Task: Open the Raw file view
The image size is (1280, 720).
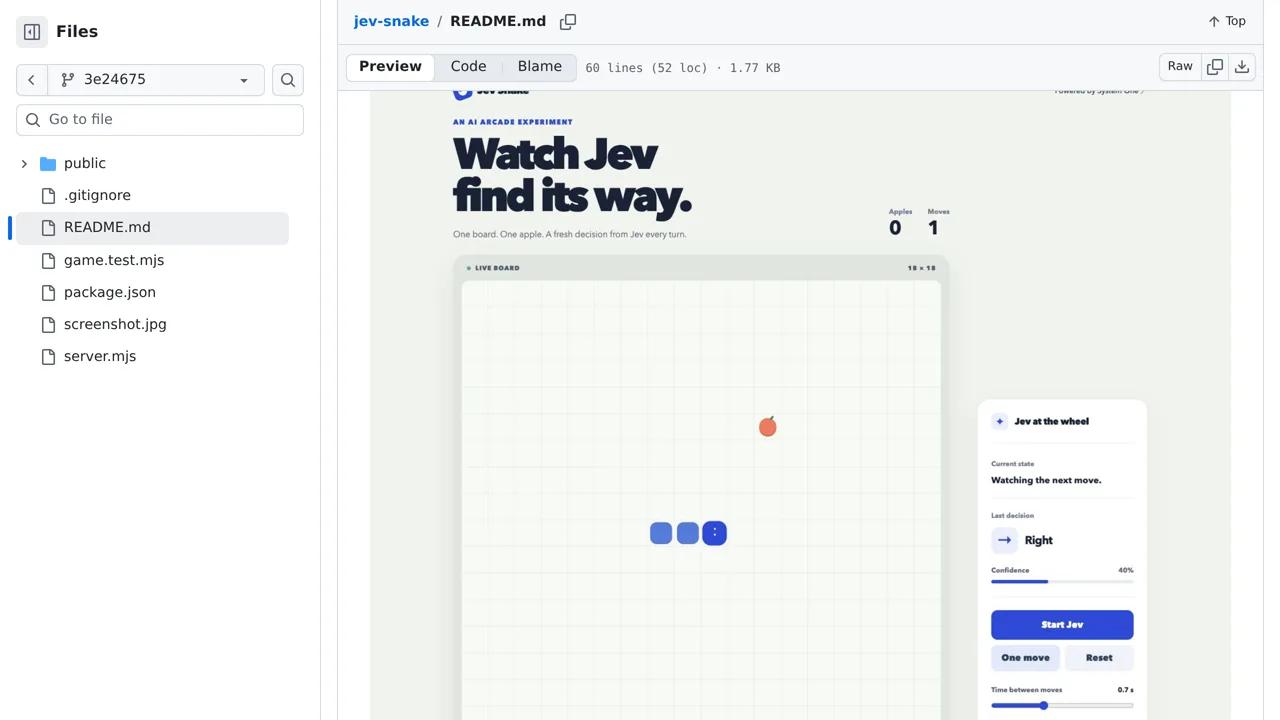Action: (x=1180, y=67)
